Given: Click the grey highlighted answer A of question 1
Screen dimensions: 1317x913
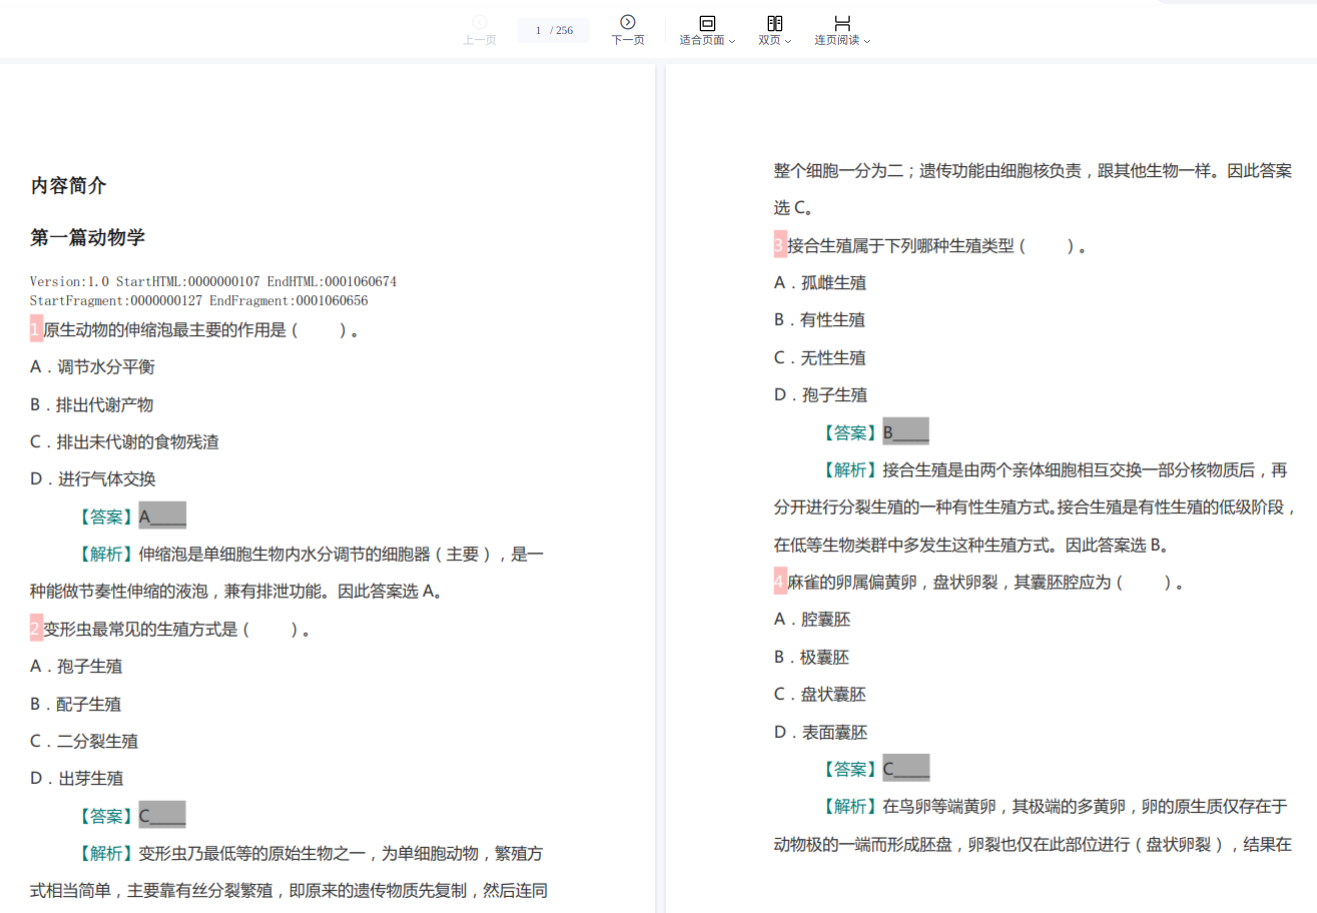Looking at the screenshot, I should pyautogui.click(x=162, y=516).
